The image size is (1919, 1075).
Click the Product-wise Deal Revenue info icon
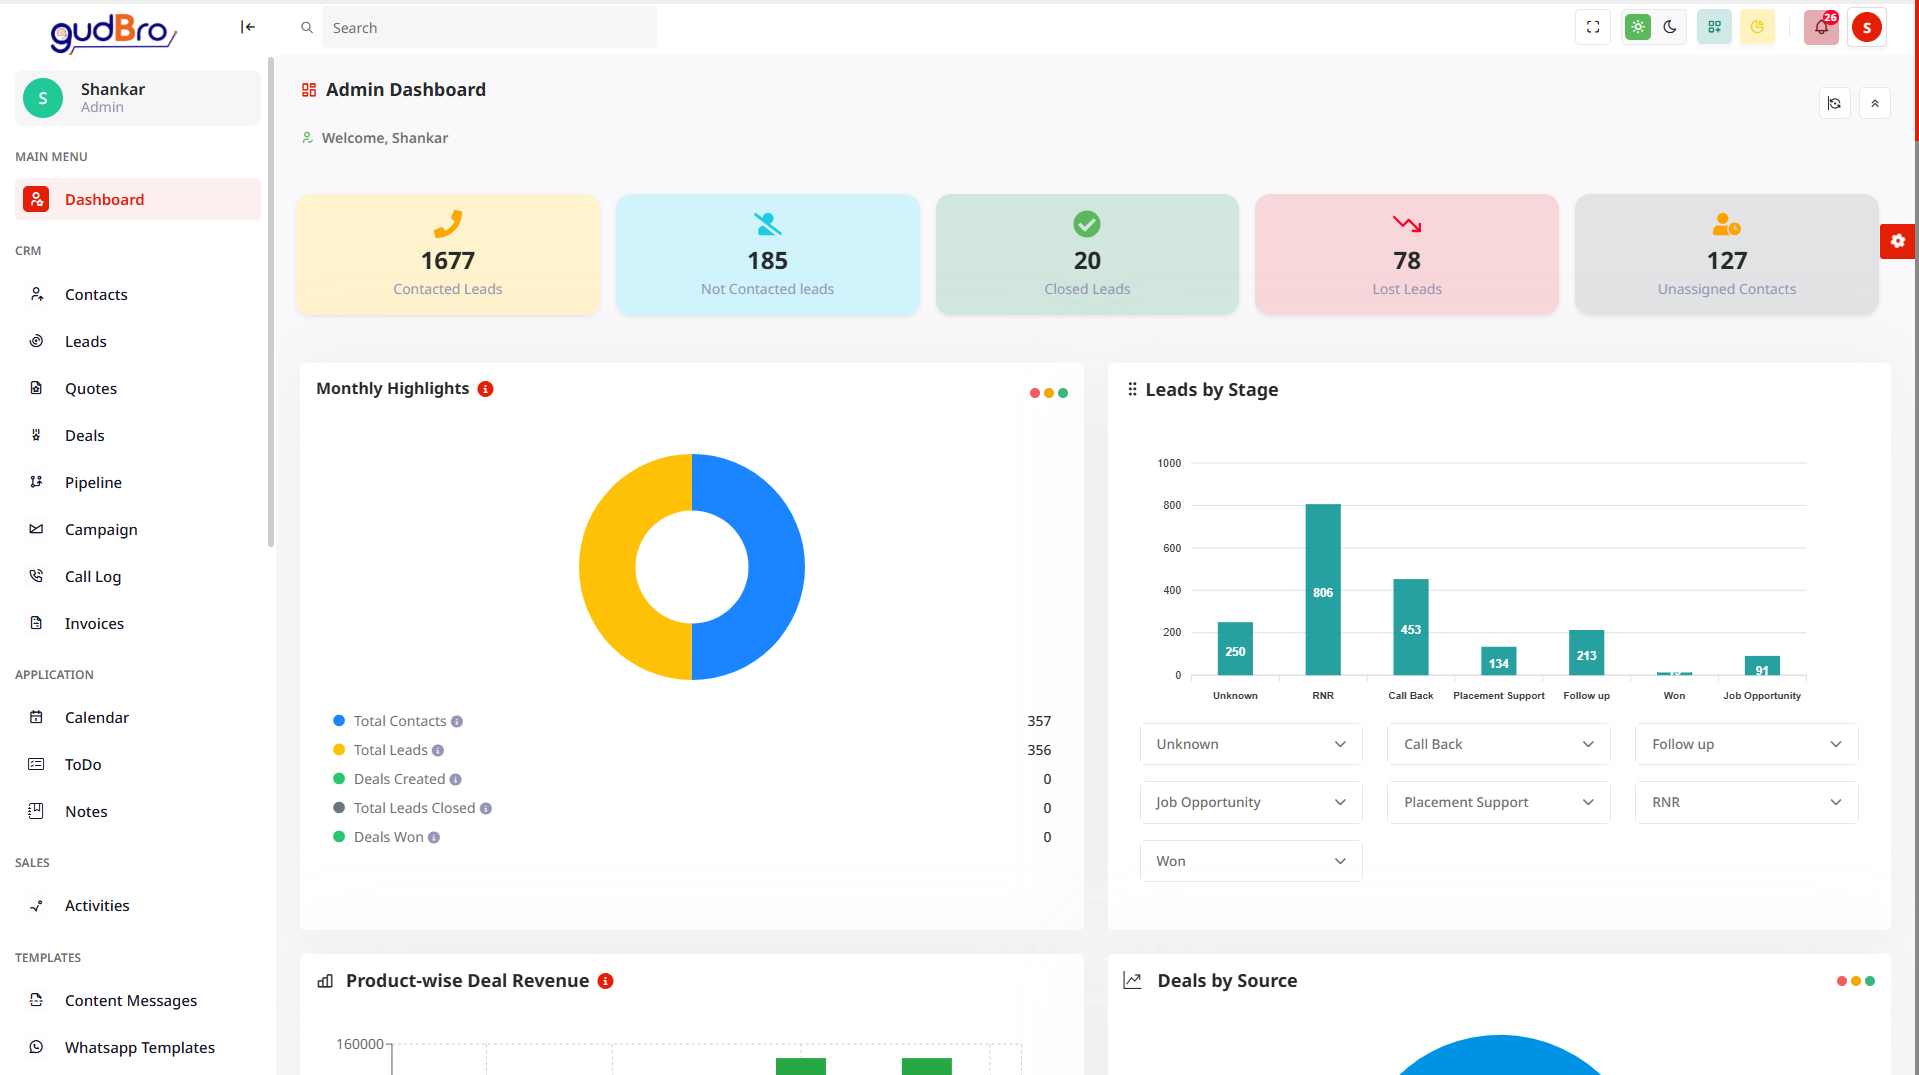(x=605, y=981)
